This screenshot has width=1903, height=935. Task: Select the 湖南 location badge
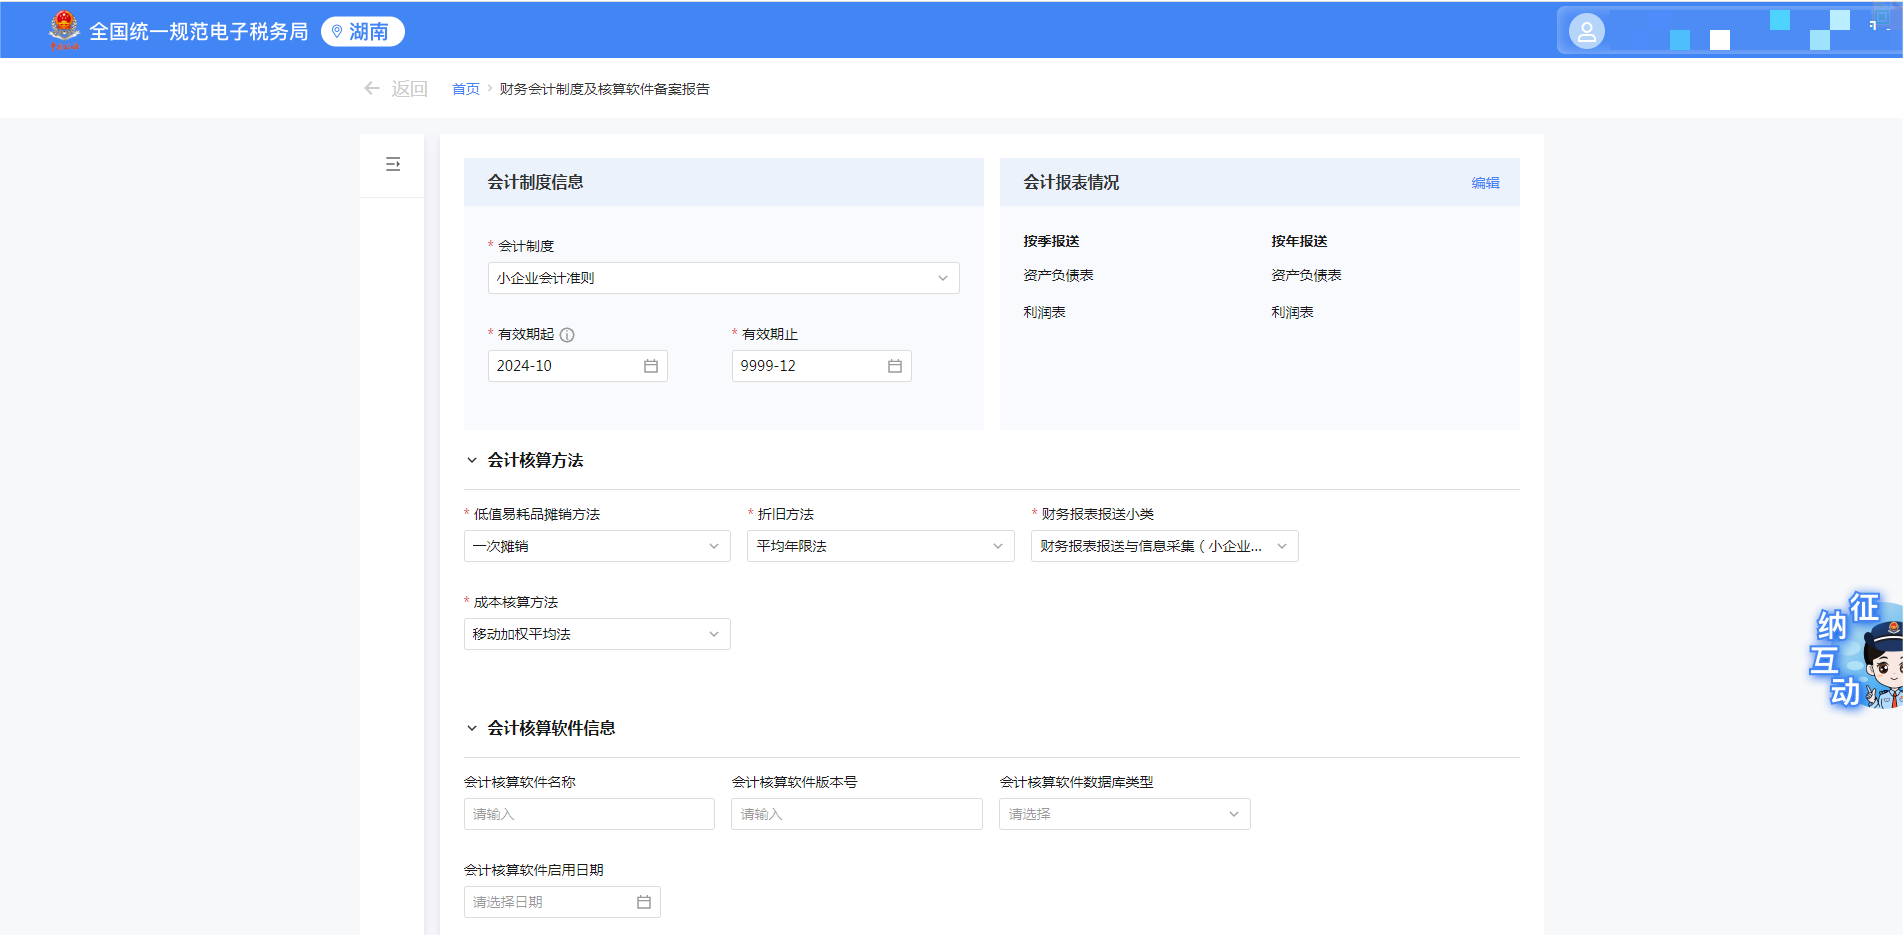(x=362, y=32)
